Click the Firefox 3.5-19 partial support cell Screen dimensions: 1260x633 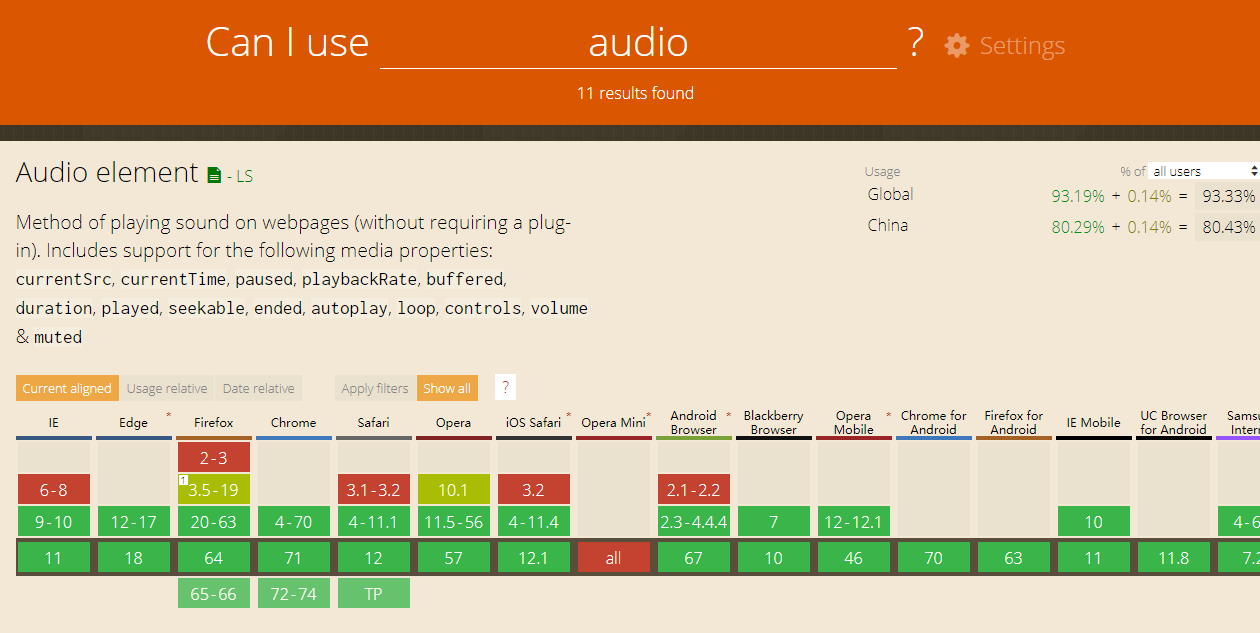click(213, 489)
